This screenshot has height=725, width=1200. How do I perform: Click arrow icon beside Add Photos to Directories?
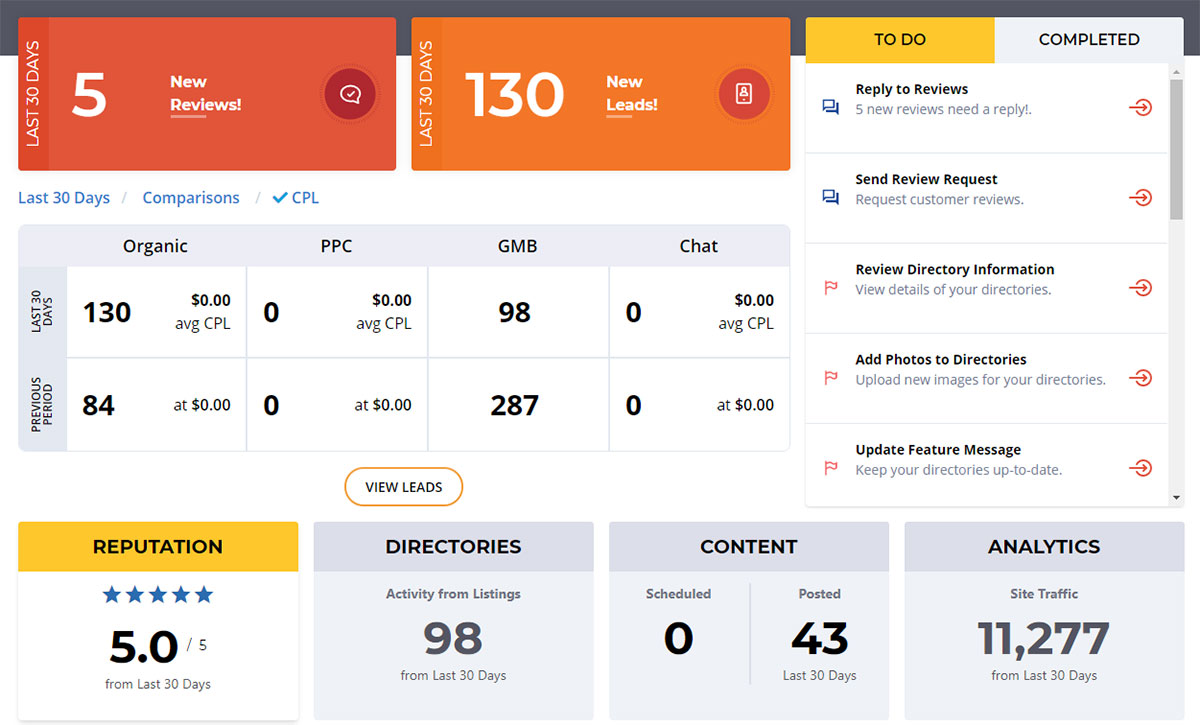(x=1140, y=378)
